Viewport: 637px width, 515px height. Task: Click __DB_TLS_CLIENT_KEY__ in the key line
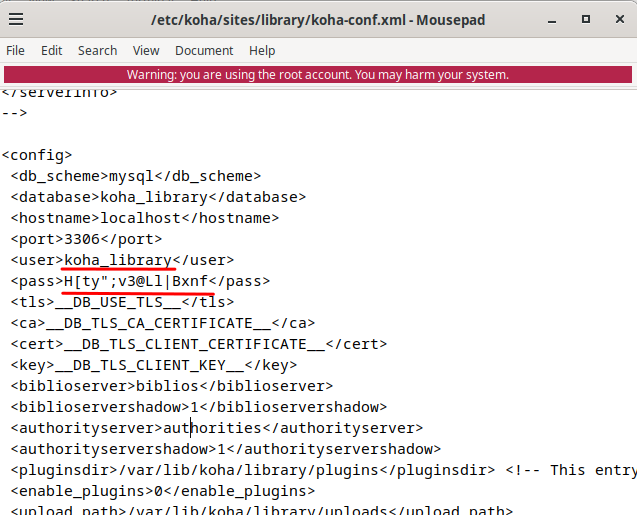[149, 365]
